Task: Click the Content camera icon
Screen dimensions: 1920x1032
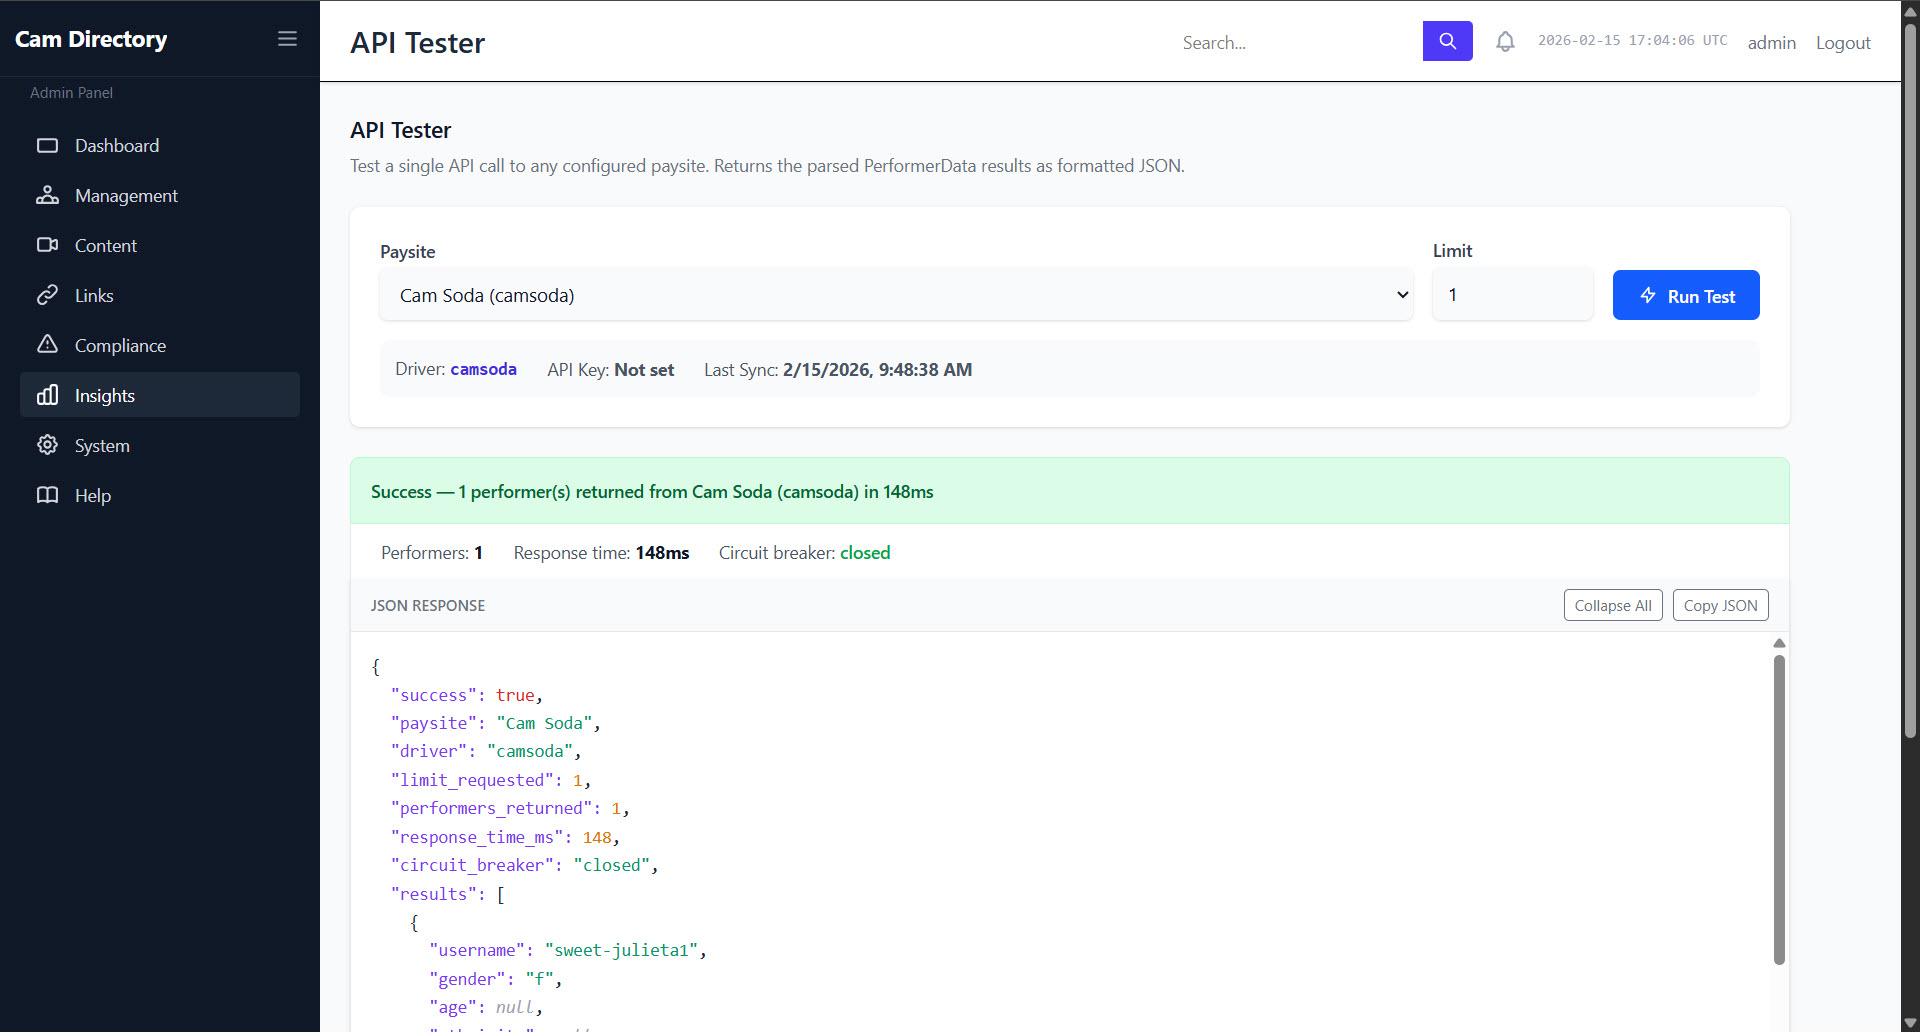Action: 47,246
